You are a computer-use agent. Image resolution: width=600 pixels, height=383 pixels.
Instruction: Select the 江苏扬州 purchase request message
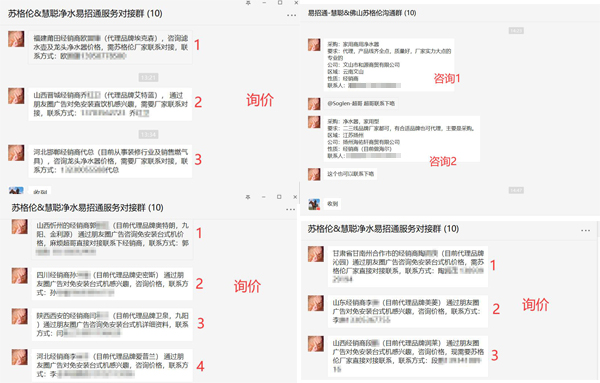tap(401, 139)
